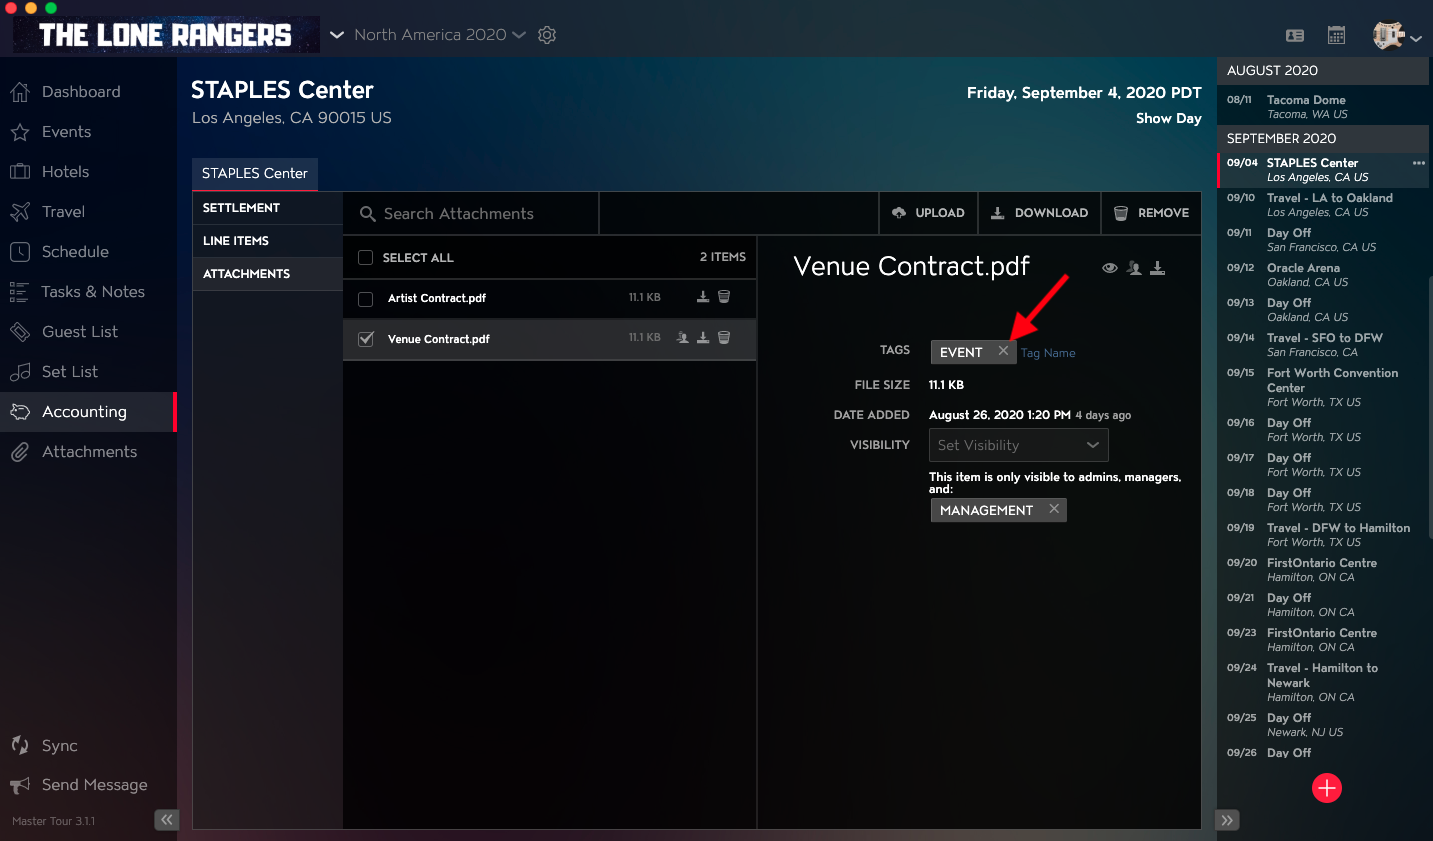Open Tacoma Dome event on 08/11
Viewport: 1433px width, 841px height.
(1323, 107)
